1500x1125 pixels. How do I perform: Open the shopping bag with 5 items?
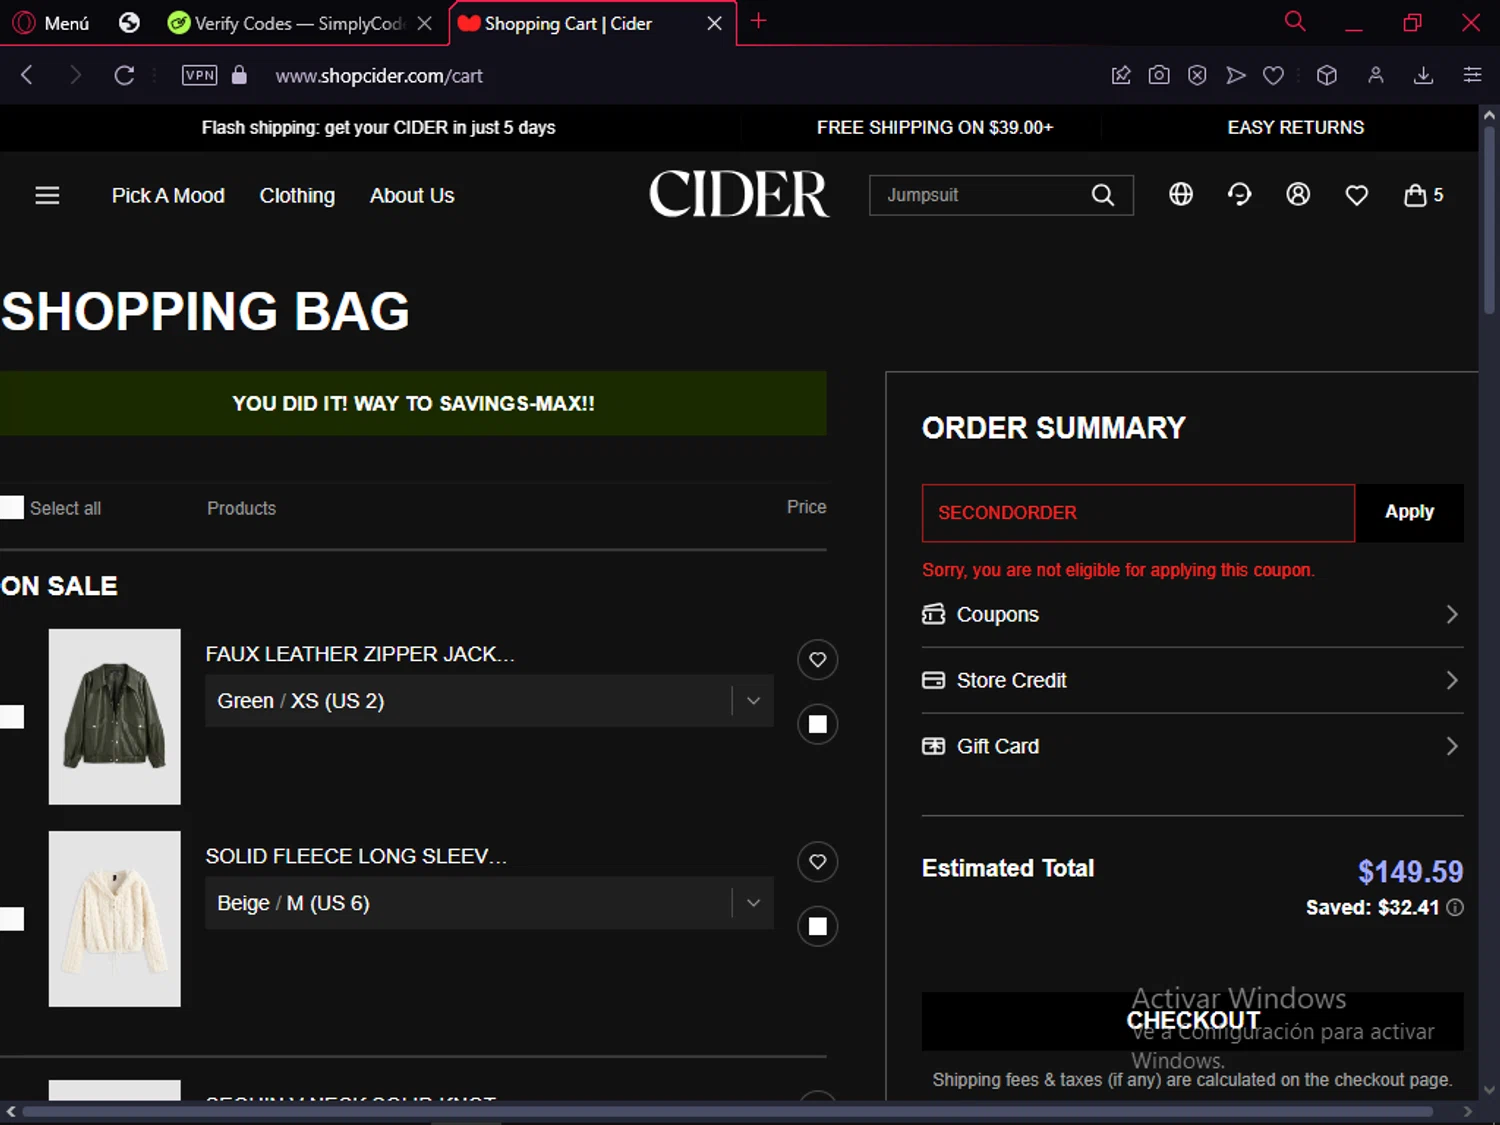[x=1423, y=195]
